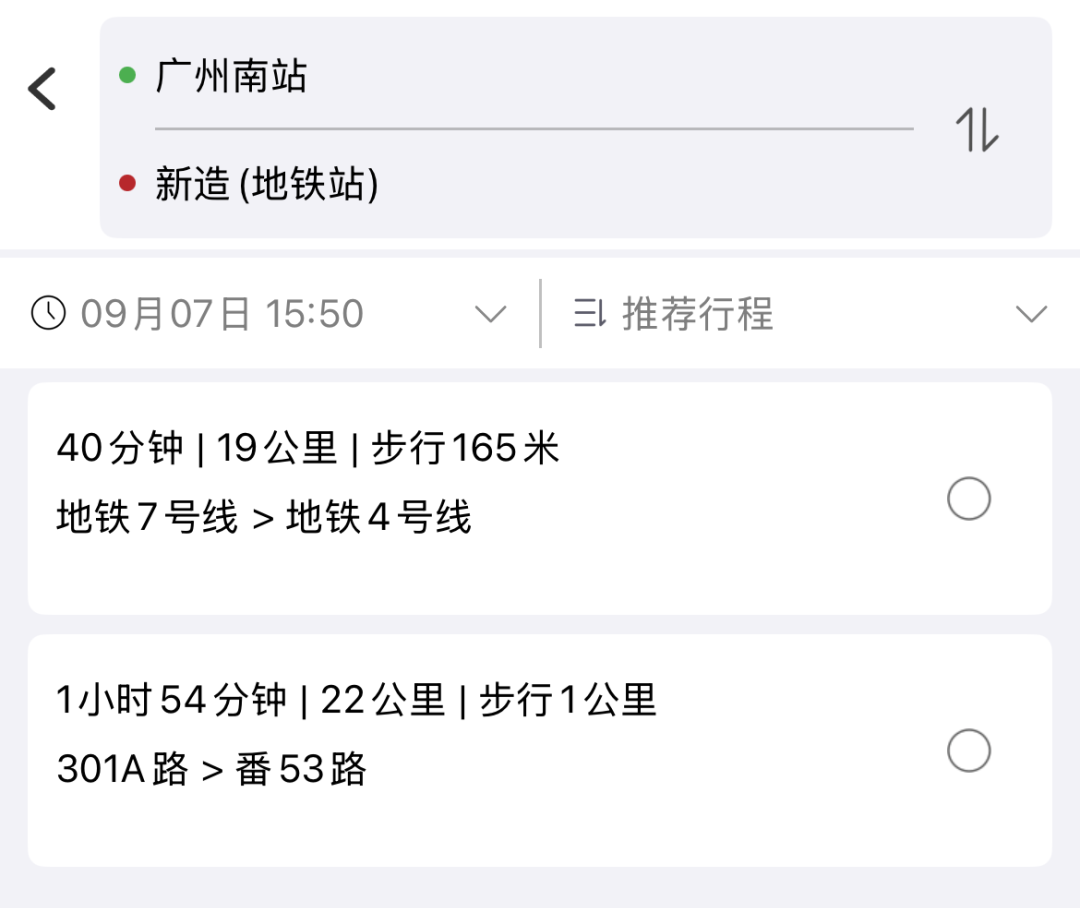
Task: Edit the origin field 广州南站
Action: pyautogui.click(x=232, y=76)
